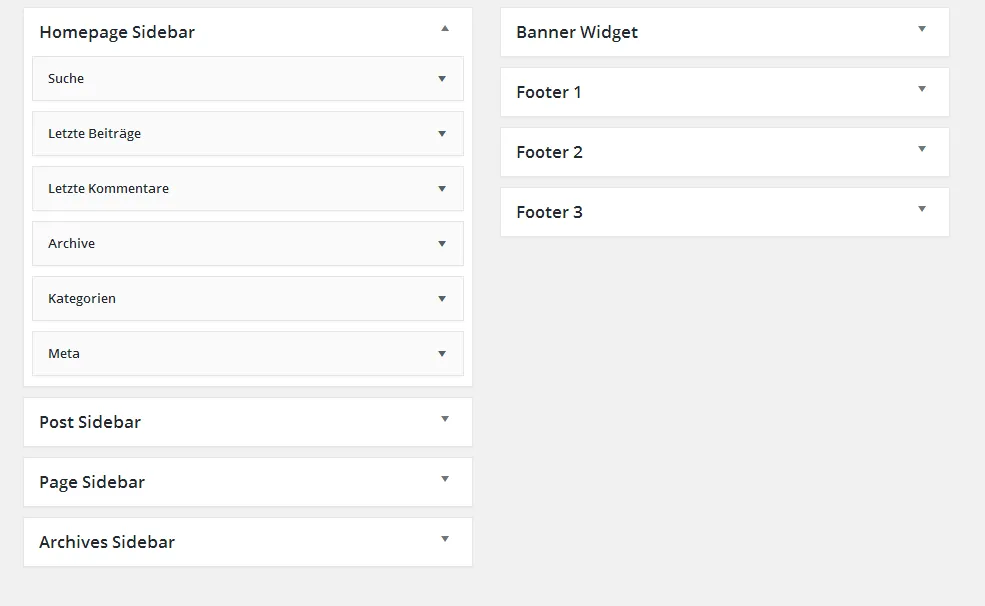Open the Archives Sidebar heading

107,542
